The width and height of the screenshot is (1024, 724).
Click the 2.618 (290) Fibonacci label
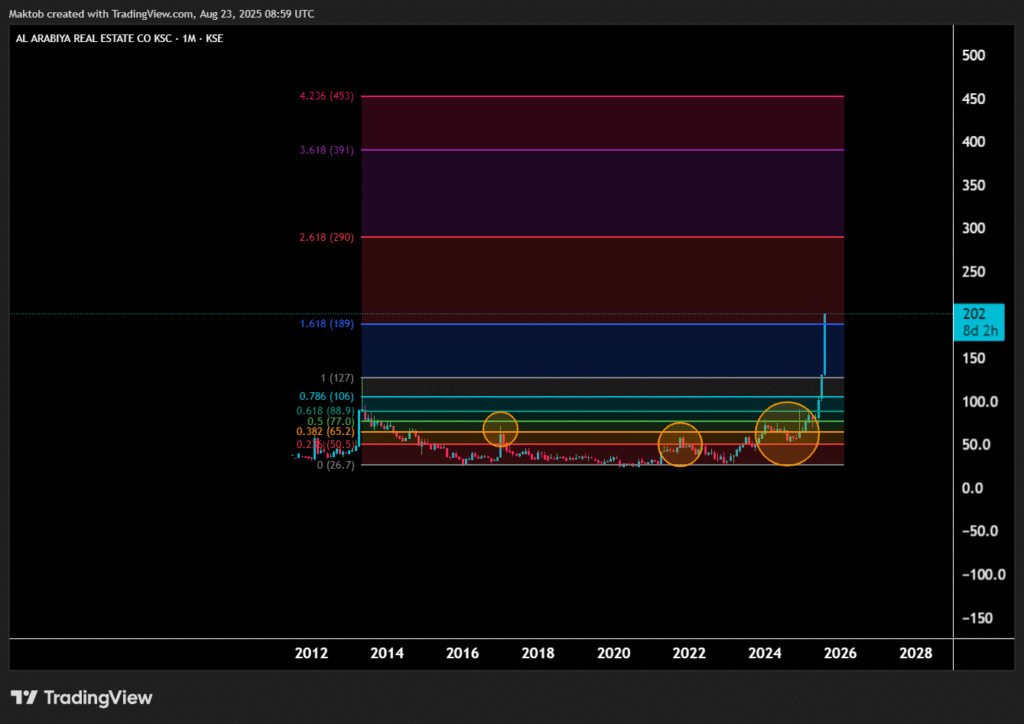point(327,237)
